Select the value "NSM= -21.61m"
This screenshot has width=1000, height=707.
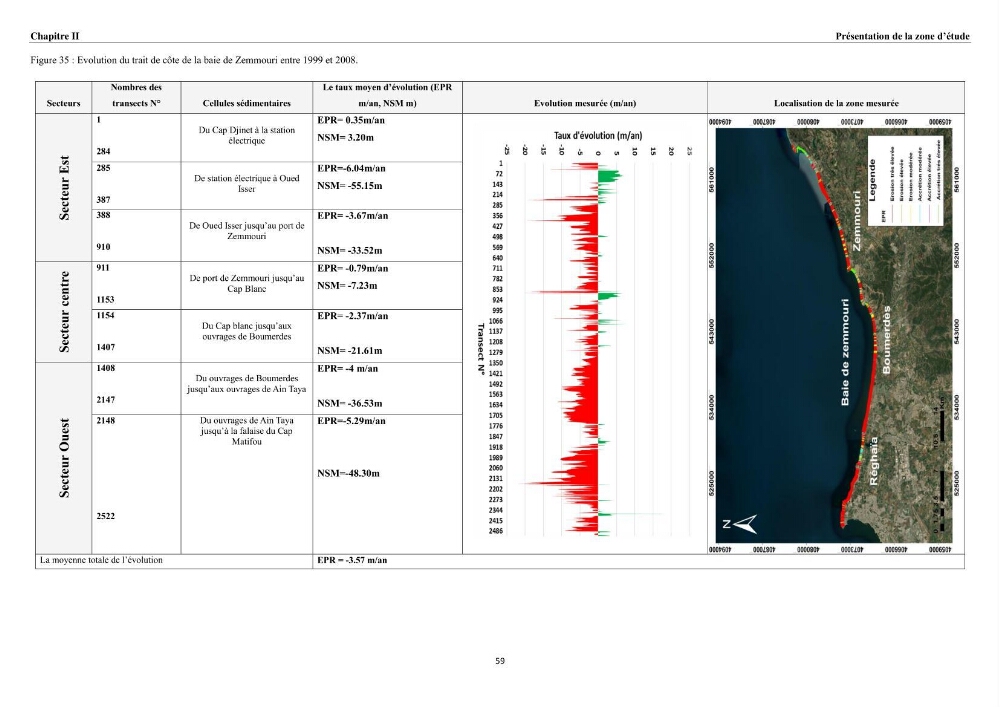(x=349, y=351)
